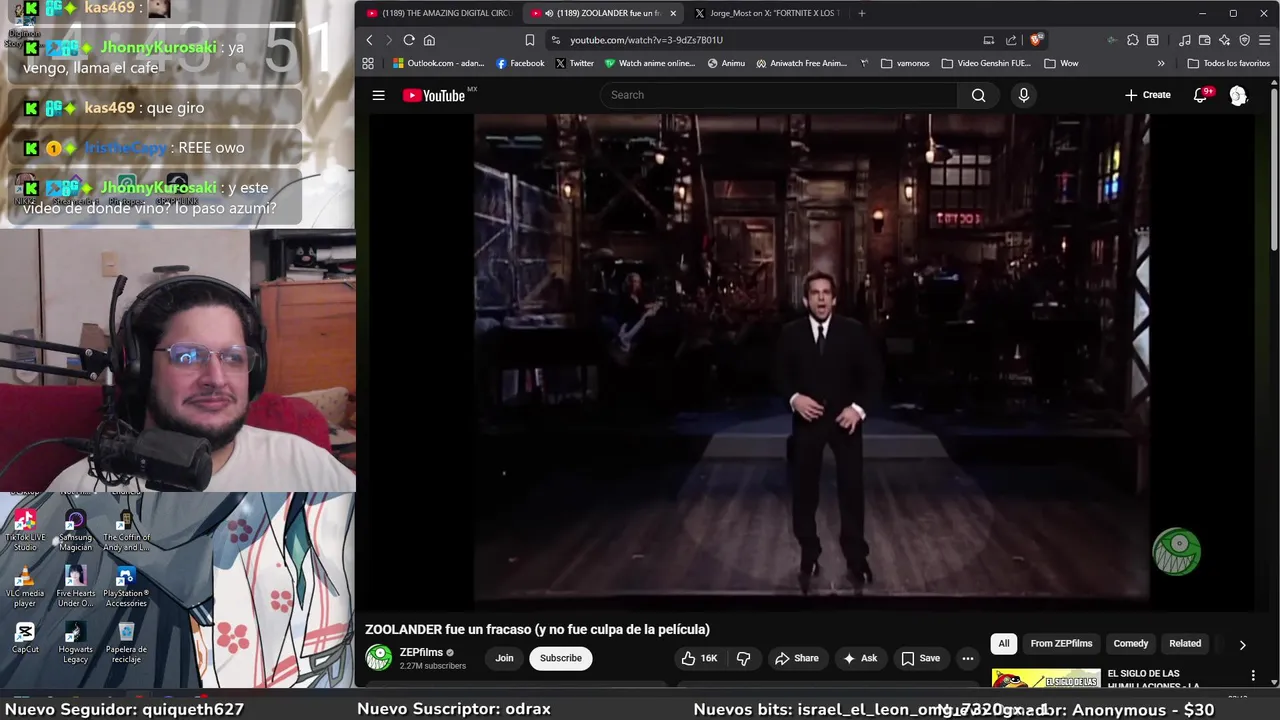The height and width of the screenshot is (720, 1280).
Task: Open the music note playlist icon
Action: coord(1185,40)
